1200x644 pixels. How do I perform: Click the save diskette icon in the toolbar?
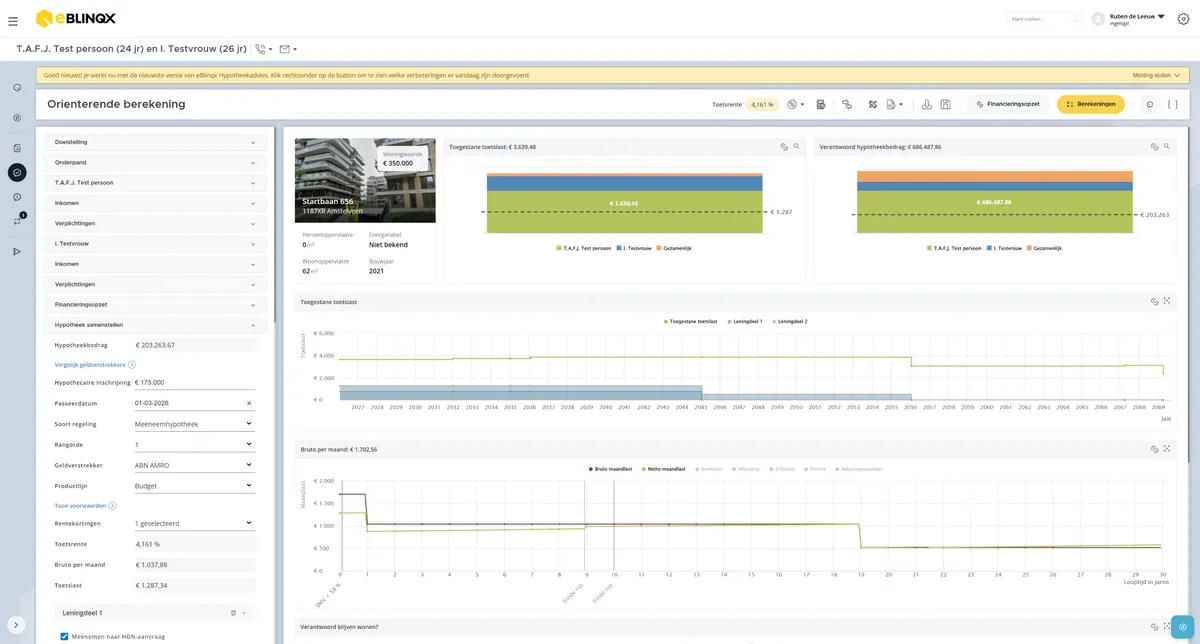(945, 104)
